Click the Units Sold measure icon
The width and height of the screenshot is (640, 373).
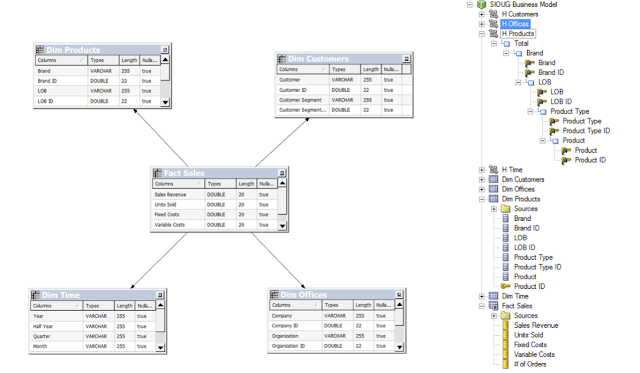506,335
